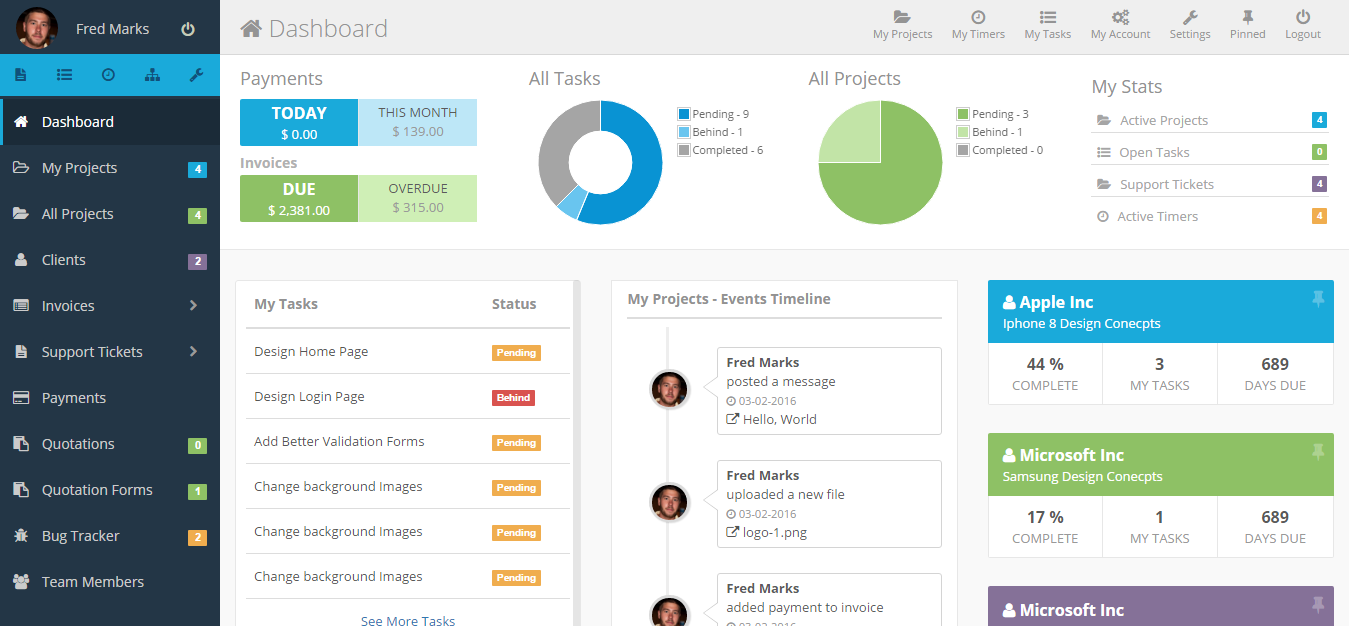This screenshot has height=626, width=1349.
Task: Click the TODAY payments tile
Action: (299, 122)
